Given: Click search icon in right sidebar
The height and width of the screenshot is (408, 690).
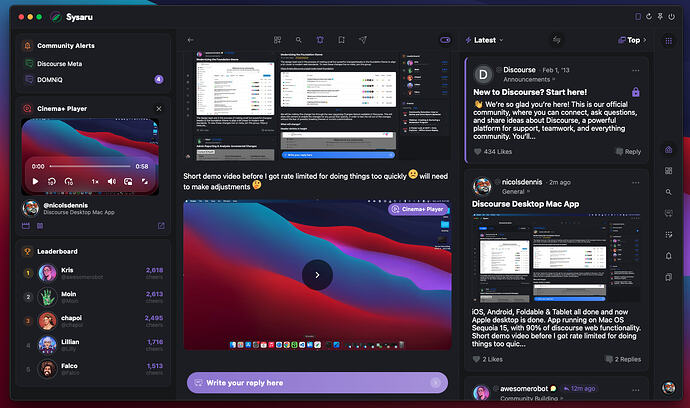Looking at the screenshot, I should coord(668,192).
